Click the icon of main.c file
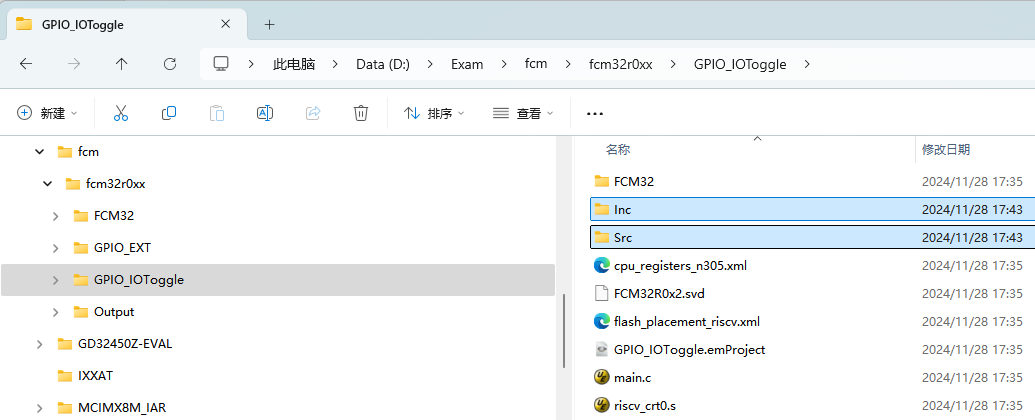The image size is (1035, 420). click(x=601, y=378)
